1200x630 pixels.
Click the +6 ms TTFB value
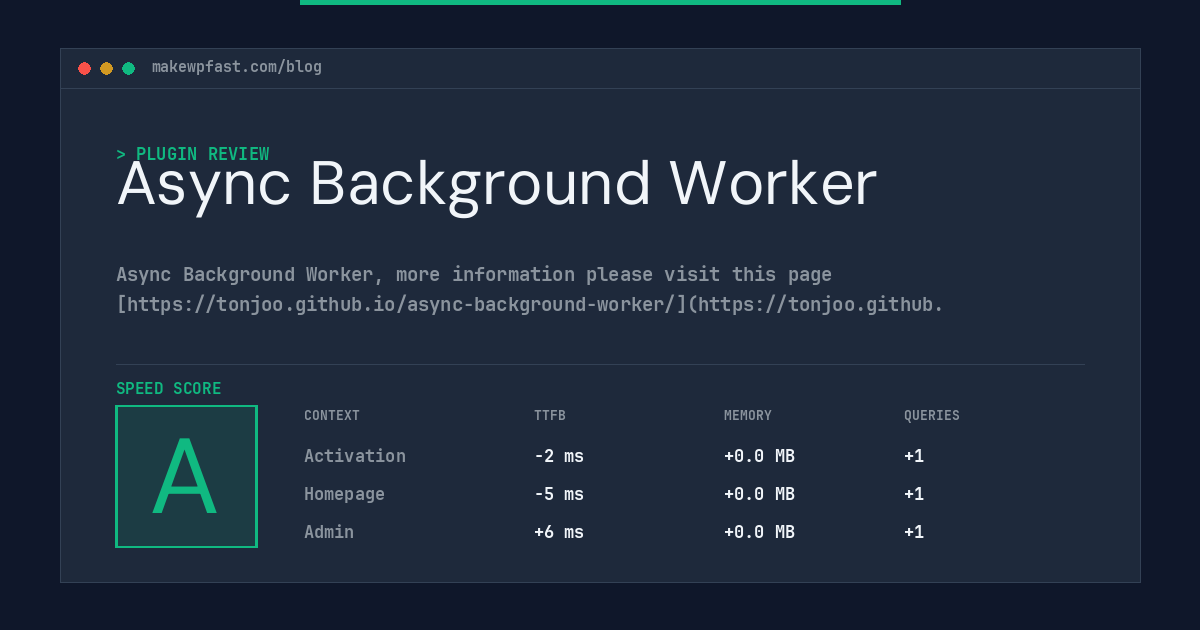coord(559,532)
